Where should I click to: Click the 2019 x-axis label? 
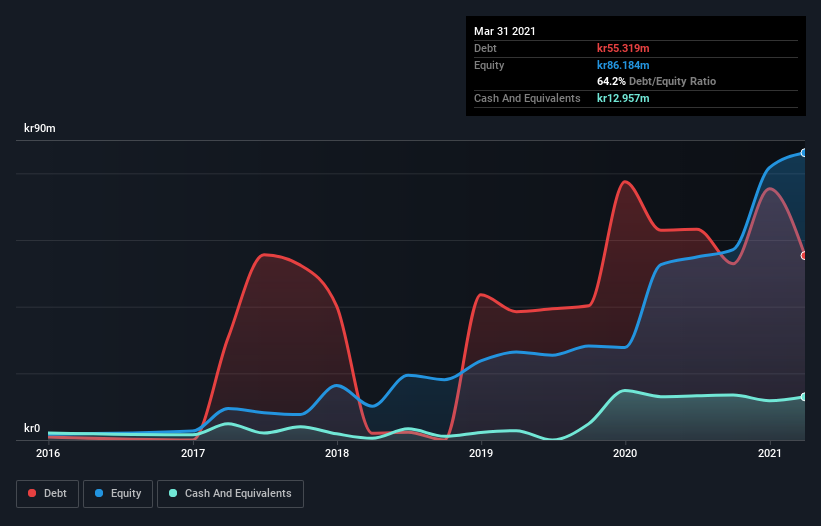[481, 453]
